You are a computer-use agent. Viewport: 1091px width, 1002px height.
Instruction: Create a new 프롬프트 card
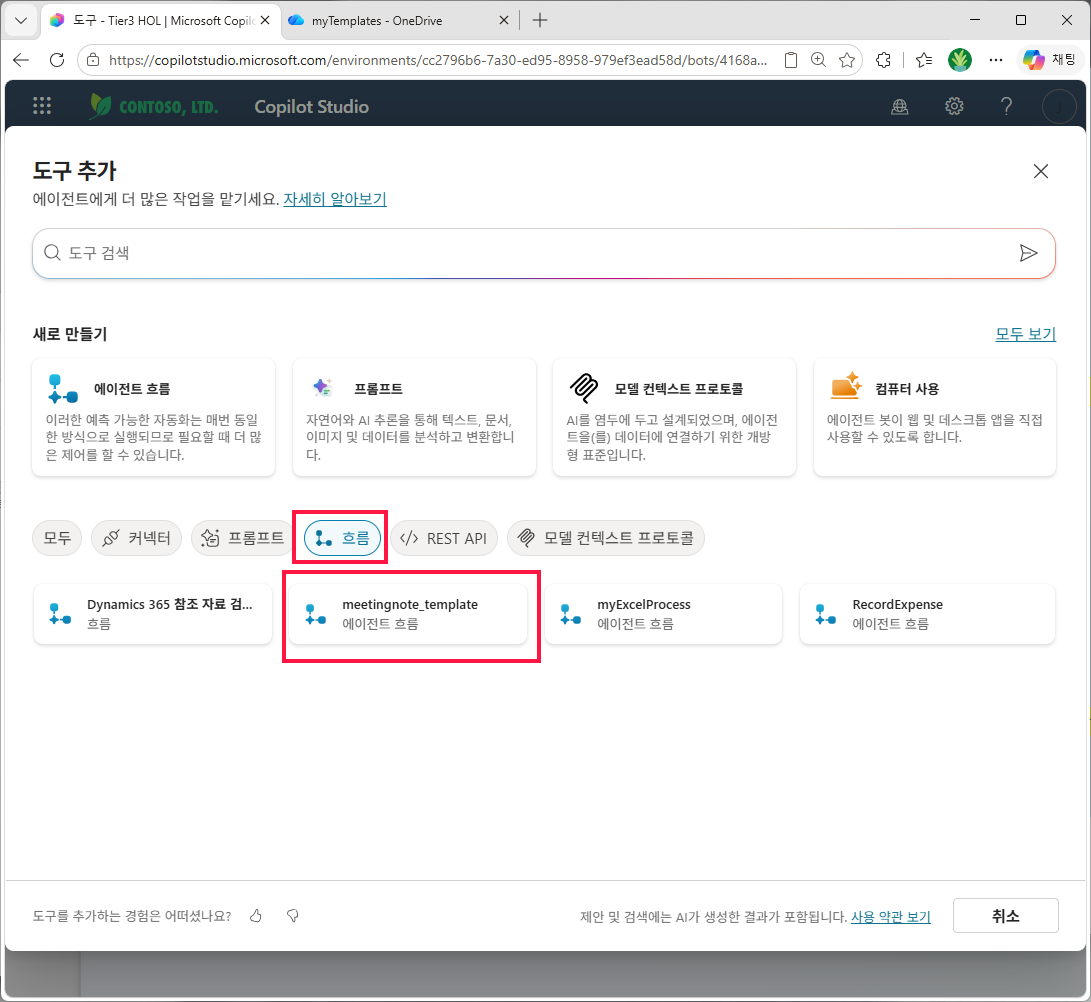coord(414,418)
